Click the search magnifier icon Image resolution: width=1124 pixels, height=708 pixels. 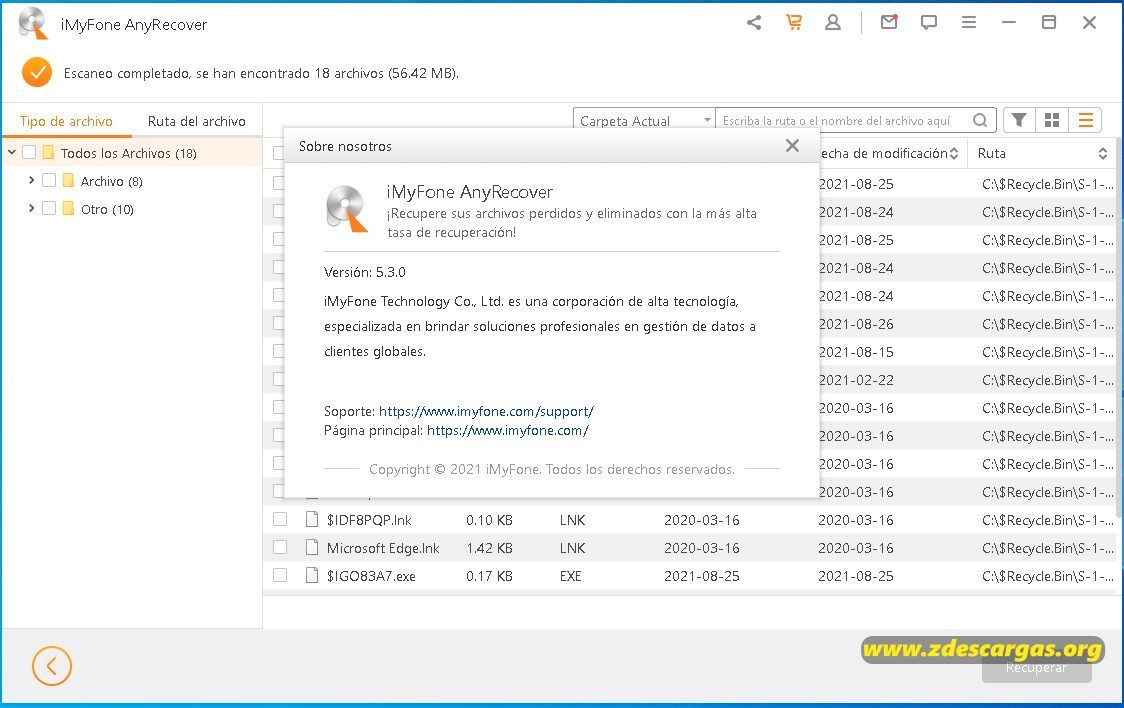tap(980, 120)
